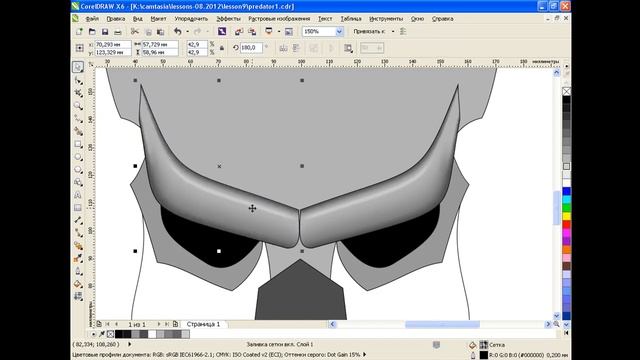Click the Open file folder icon
The image size is (640, 360).
point(92,31)
